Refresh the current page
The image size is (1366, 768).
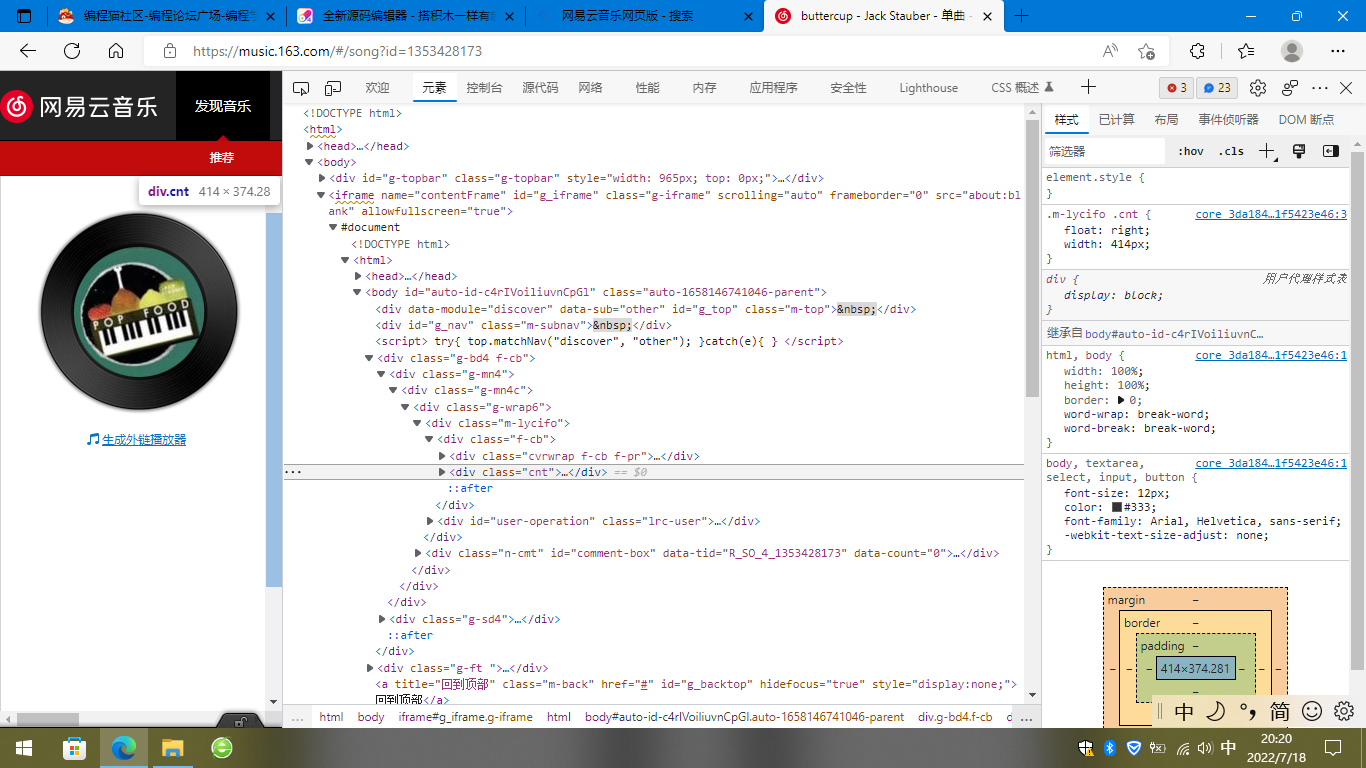(x=72, y=51)
